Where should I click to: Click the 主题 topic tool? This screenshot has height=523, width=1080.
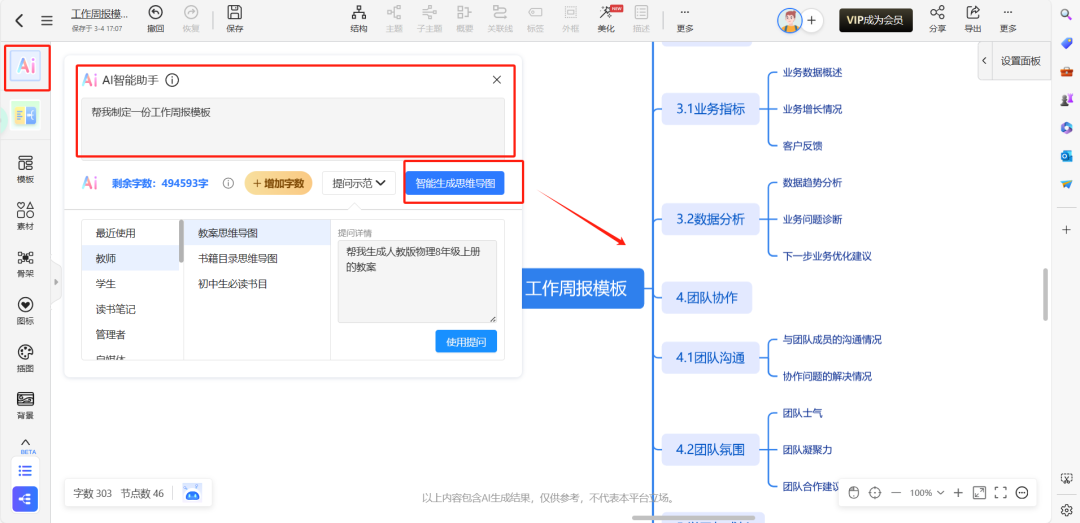[x=394, y=19]
